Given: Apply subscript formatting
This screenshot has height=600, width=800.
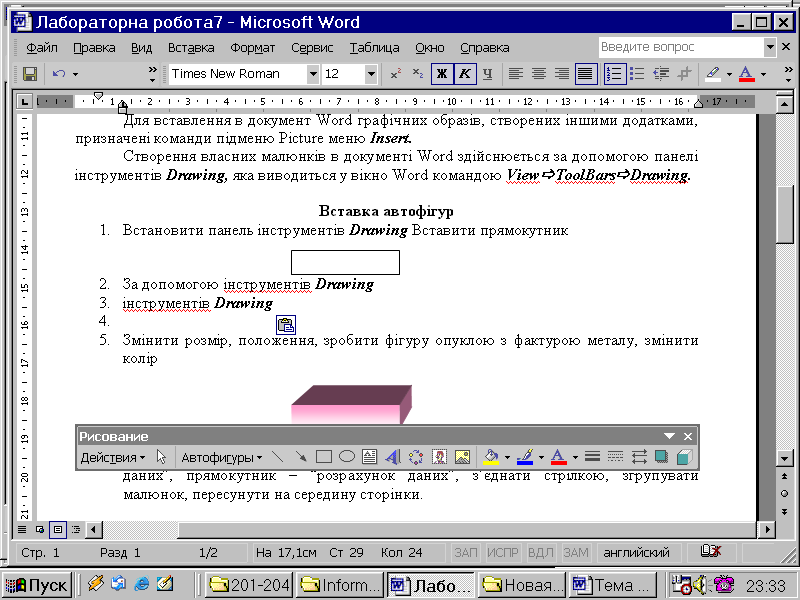Looking at the screenshot, I should click(418, 74).
